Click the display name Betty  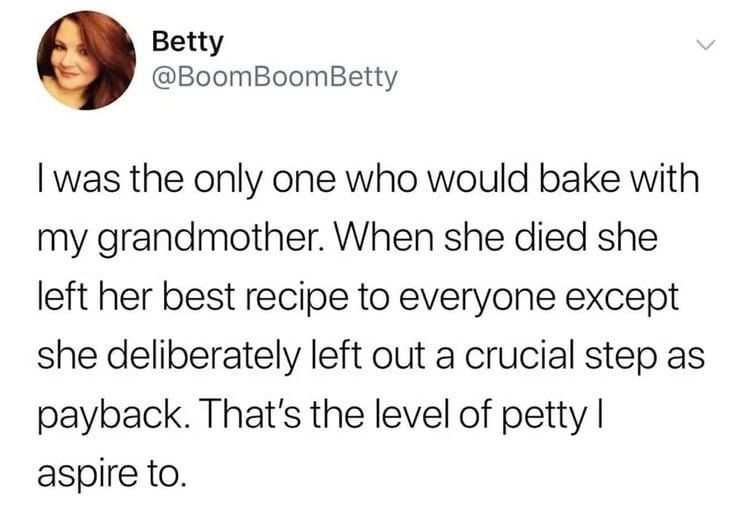coord(188,42)
